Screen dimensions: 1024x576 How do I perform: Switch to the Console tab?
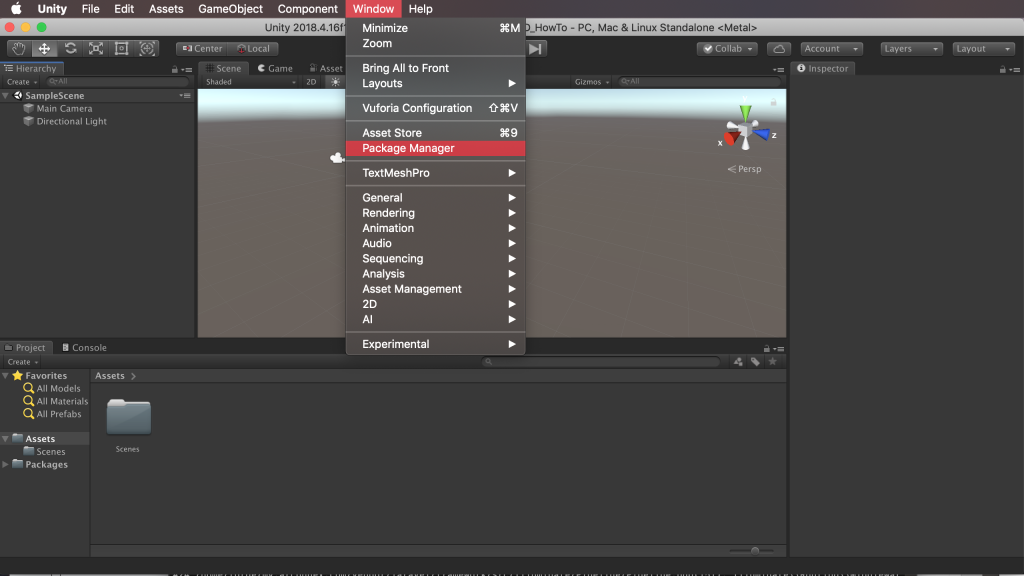(84, 347)
